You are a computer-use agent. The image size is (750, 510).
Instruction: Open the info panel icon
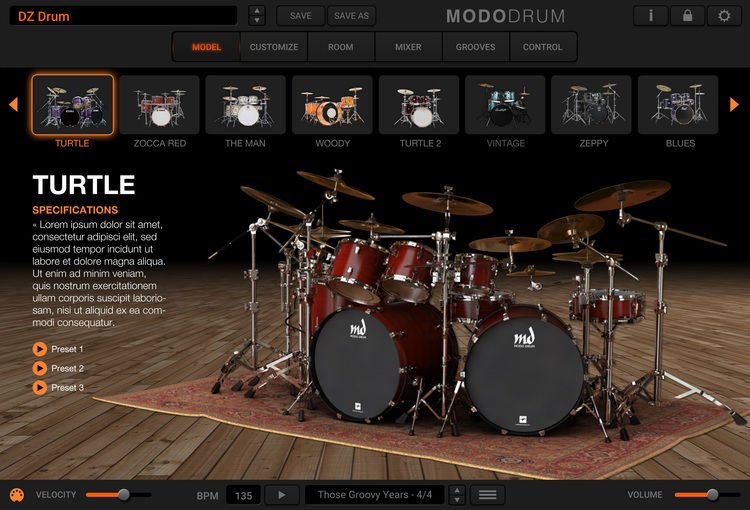650,16
